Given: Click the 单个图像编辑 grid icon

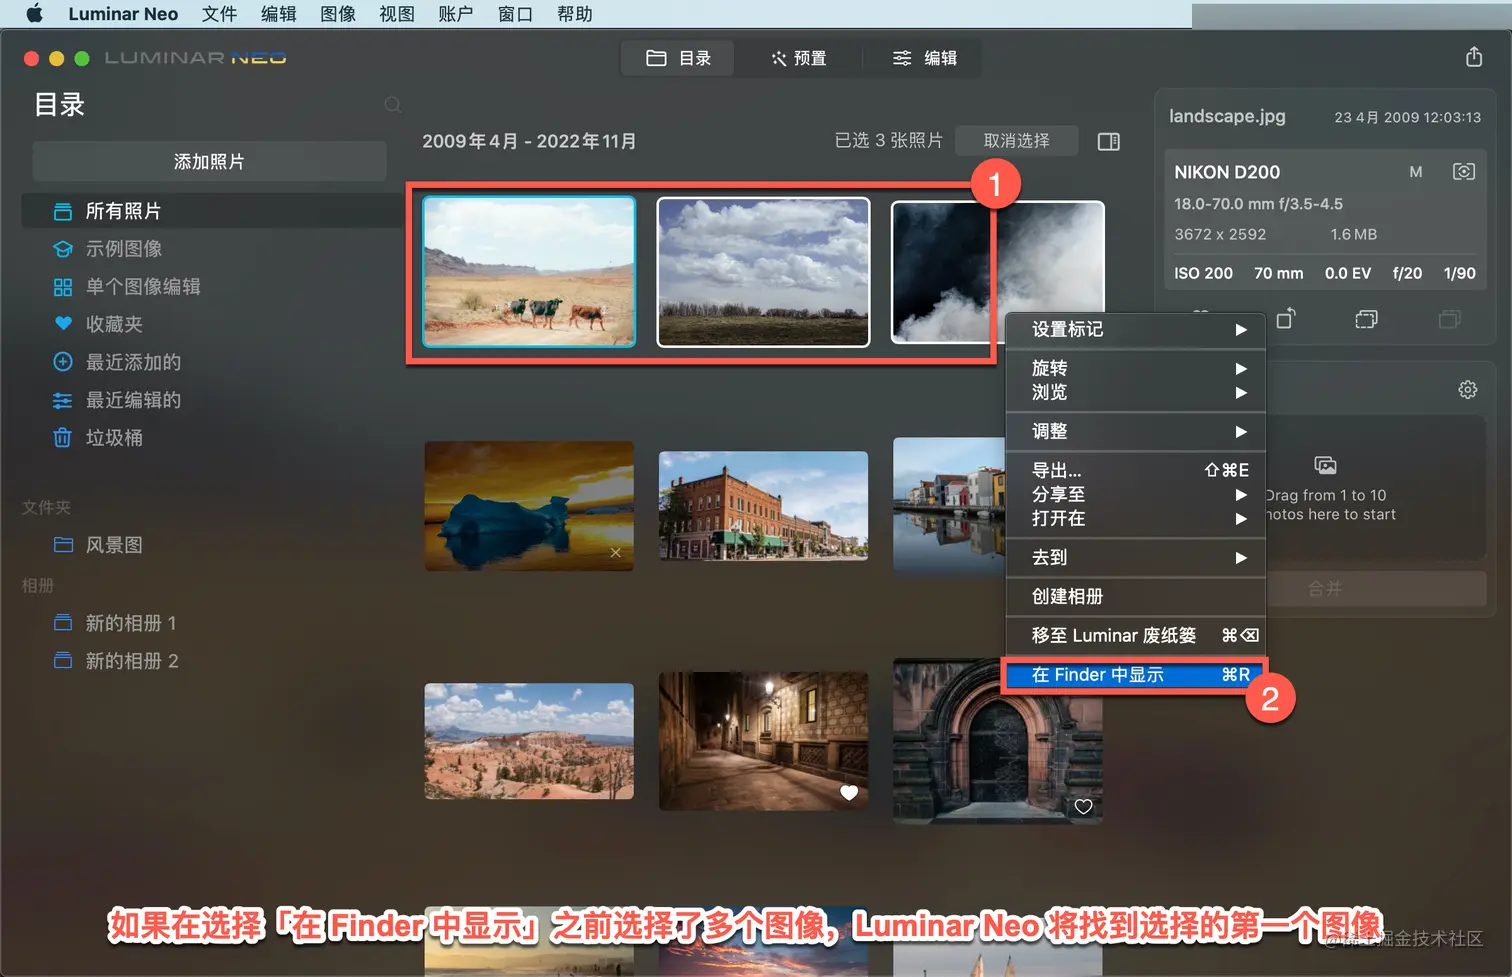Looking at the screenshot, I should click(x=62, y=287).
